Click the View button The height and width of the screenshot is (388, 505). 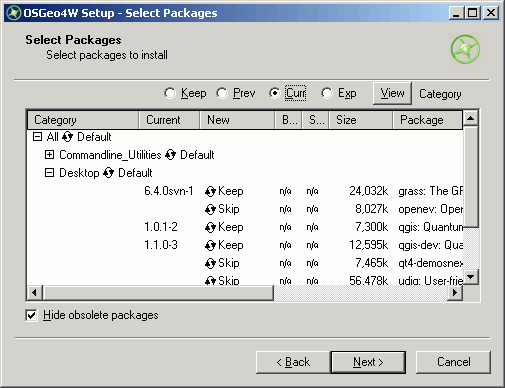[392, 93]
